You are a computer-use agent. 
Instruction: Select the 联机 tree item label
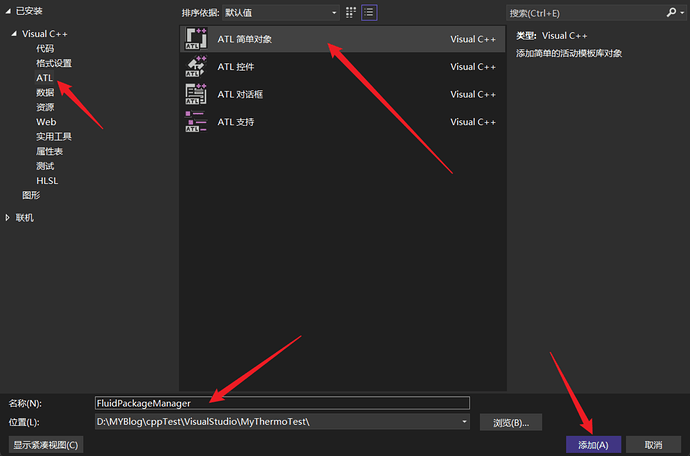pyautogui.click(x=25, y=217)
